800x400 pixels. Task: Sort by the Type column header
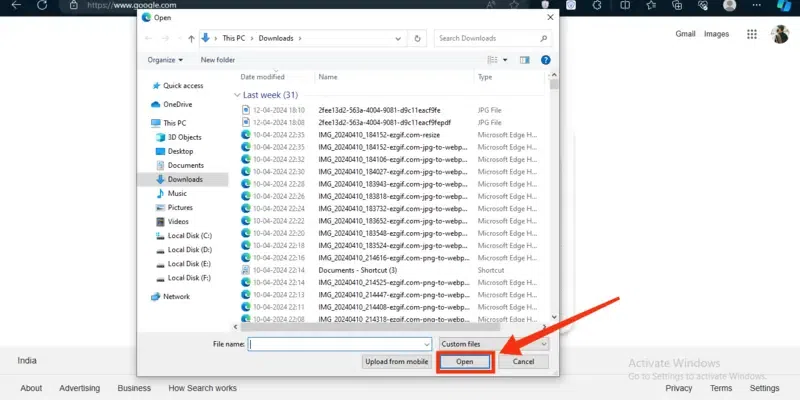[x=485, y=77]
